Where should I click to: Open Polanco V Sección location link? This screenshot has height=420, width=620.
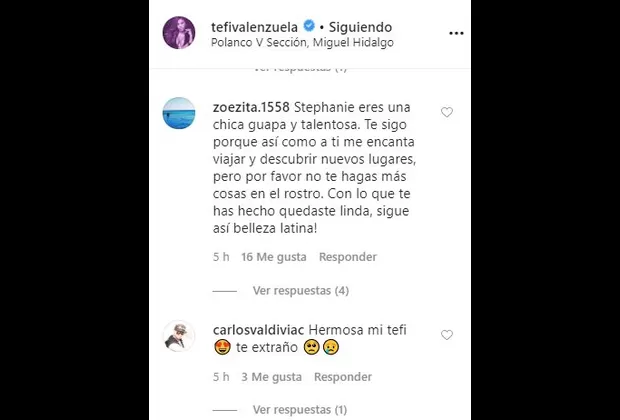click(302, 42)
